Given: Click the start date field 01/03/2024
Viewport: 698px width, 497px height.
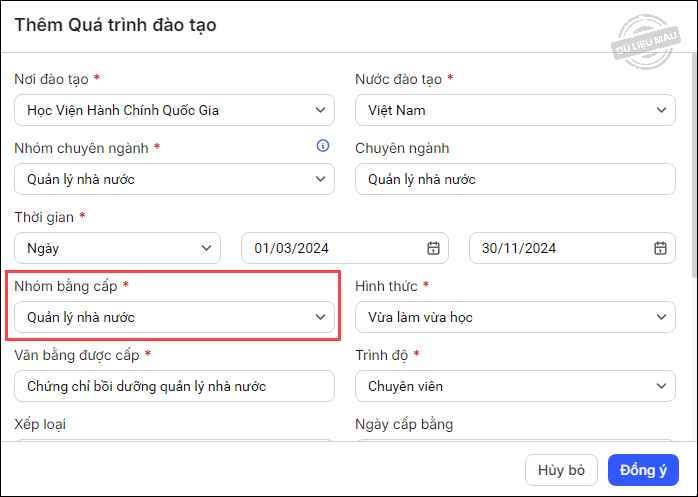Looking at the screenshot, I should point(330,248).
